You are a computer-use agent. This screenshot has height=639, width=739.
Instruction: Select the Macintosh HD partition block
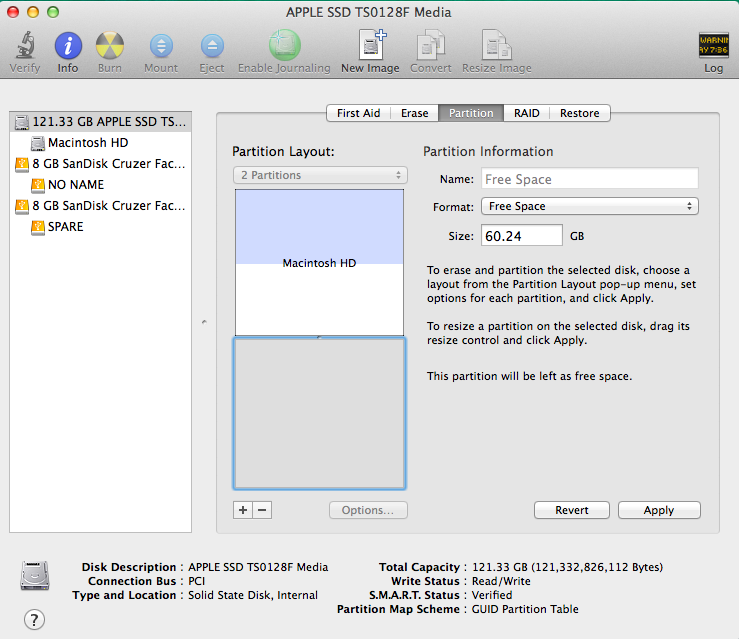[x=320, y=262]
